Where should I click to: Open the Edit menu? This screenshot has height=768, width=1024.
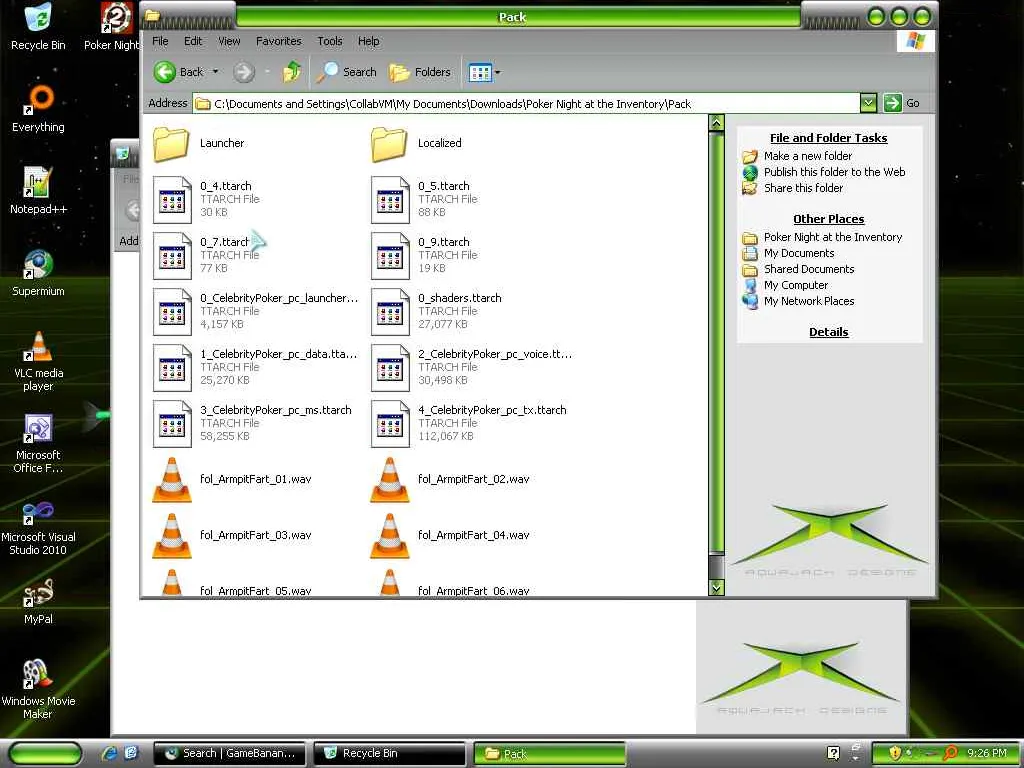pos(193,41)
